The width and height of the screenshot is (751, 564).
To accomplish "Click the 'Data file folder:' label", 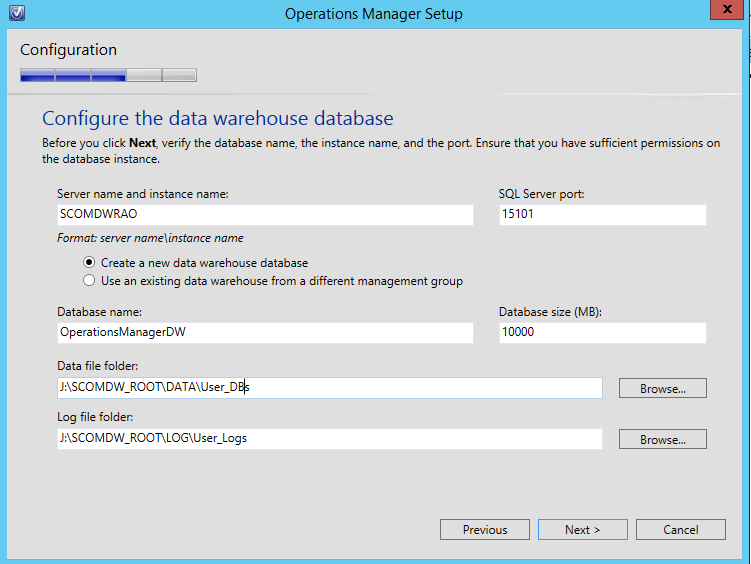I will pyautogui.click(x=98, y=366).
